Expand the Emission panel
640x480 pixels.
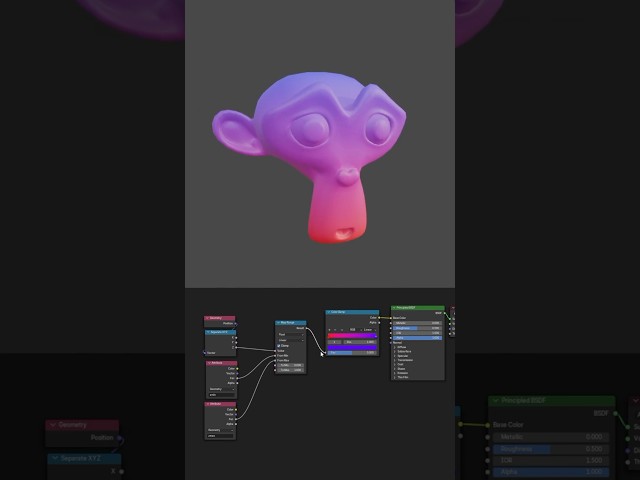tap(395, 373)
